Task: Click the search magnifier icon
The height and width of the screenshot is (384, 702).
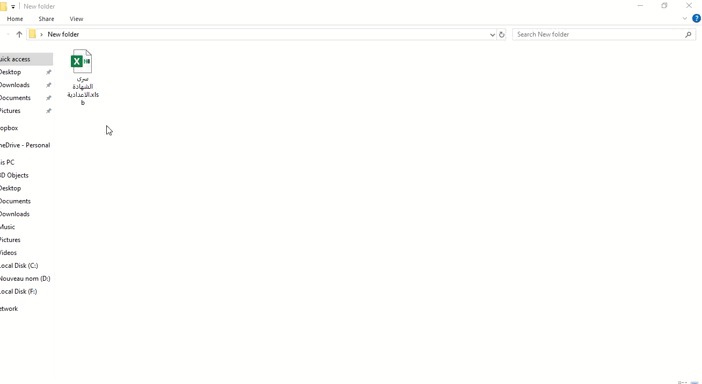Action: click(688, 34)
